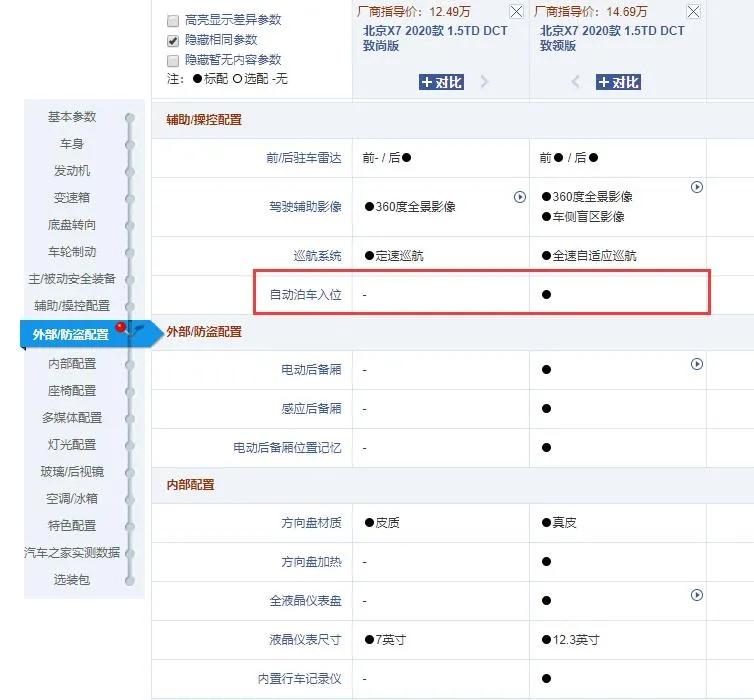754x700 pixels.
Task: Click the 厂商指导价 12.49万 price text
Action: [x=414, y=11]
